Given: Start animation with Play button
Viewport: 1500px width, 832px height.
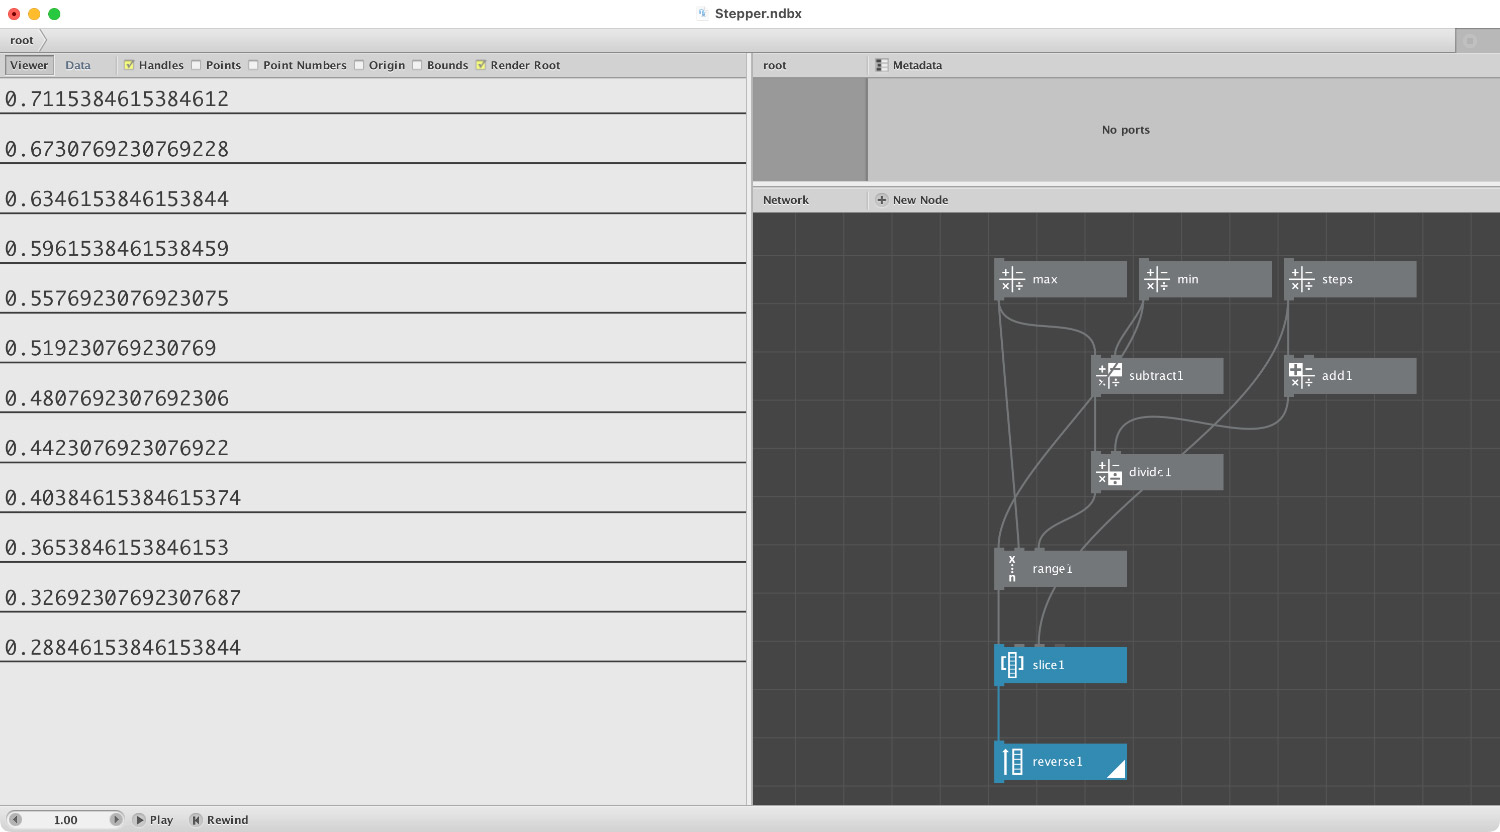Looking at the screenshot, I should coord(153,820).
